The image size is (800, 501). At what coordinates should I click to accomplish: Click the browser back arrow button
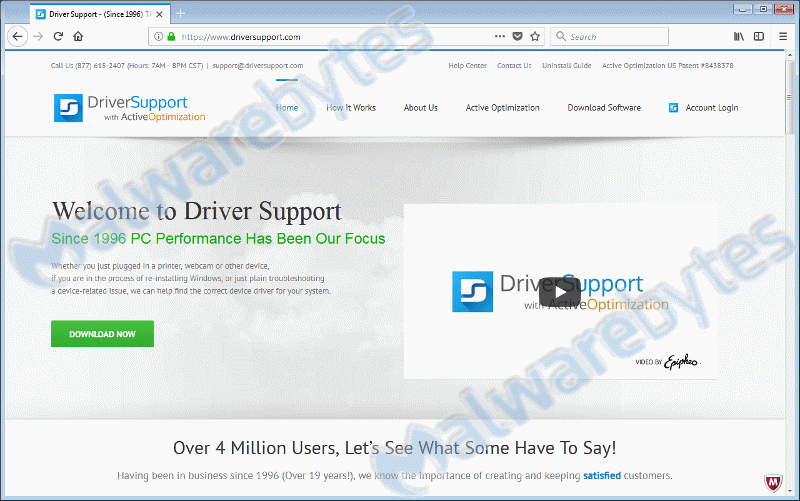[x=17, y=36]
